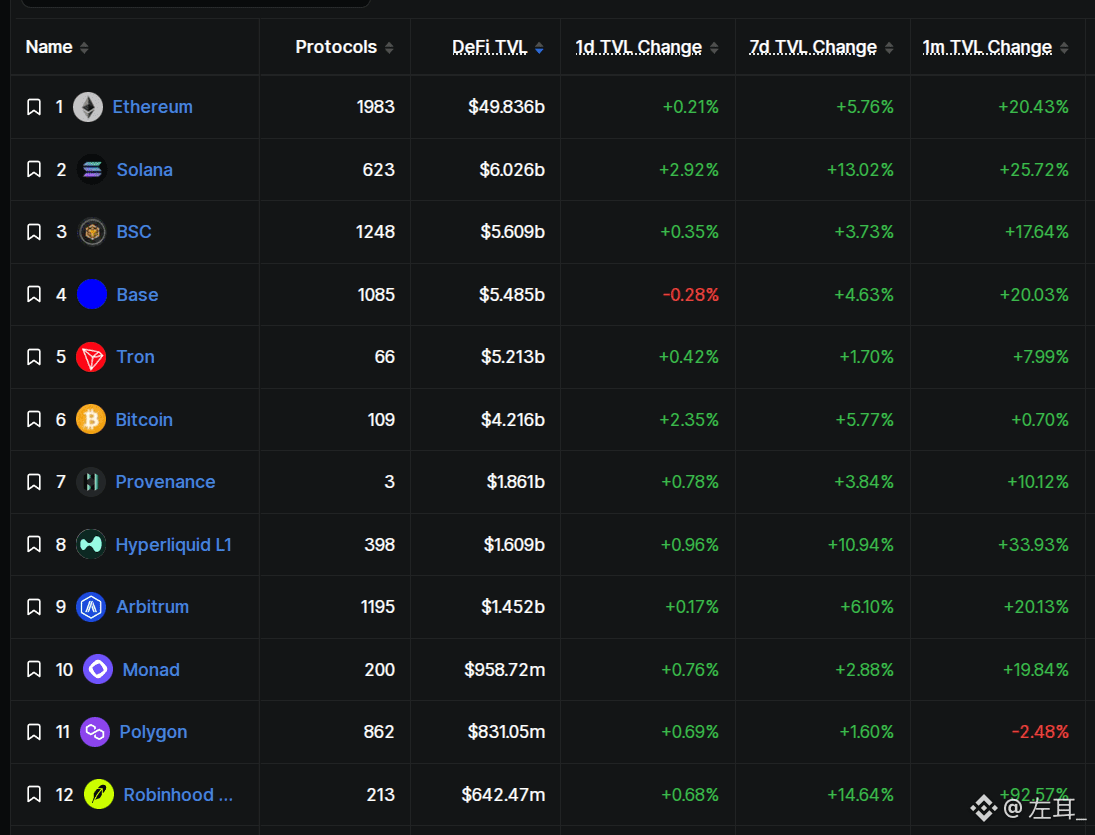Open the Provenance chain link
The image size is (1095, 835).
(x=166, y=482)
